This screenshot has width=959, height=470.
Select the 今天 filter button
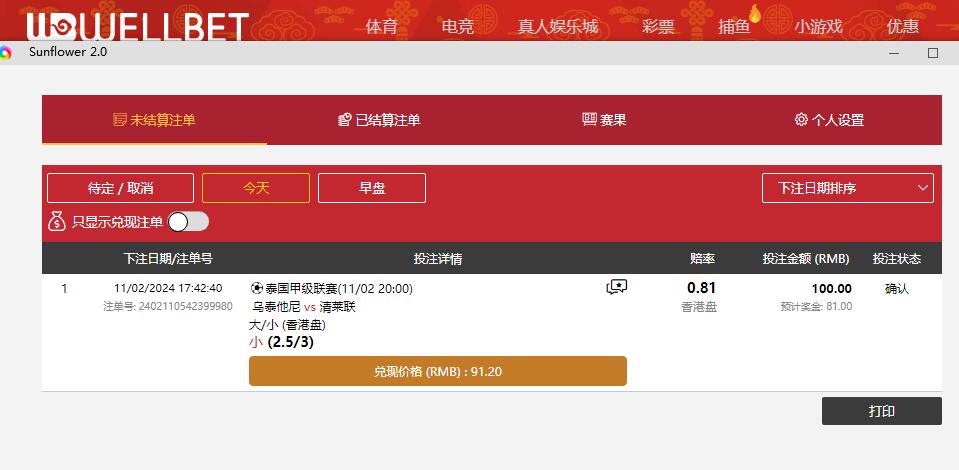(x=256, y=188)
